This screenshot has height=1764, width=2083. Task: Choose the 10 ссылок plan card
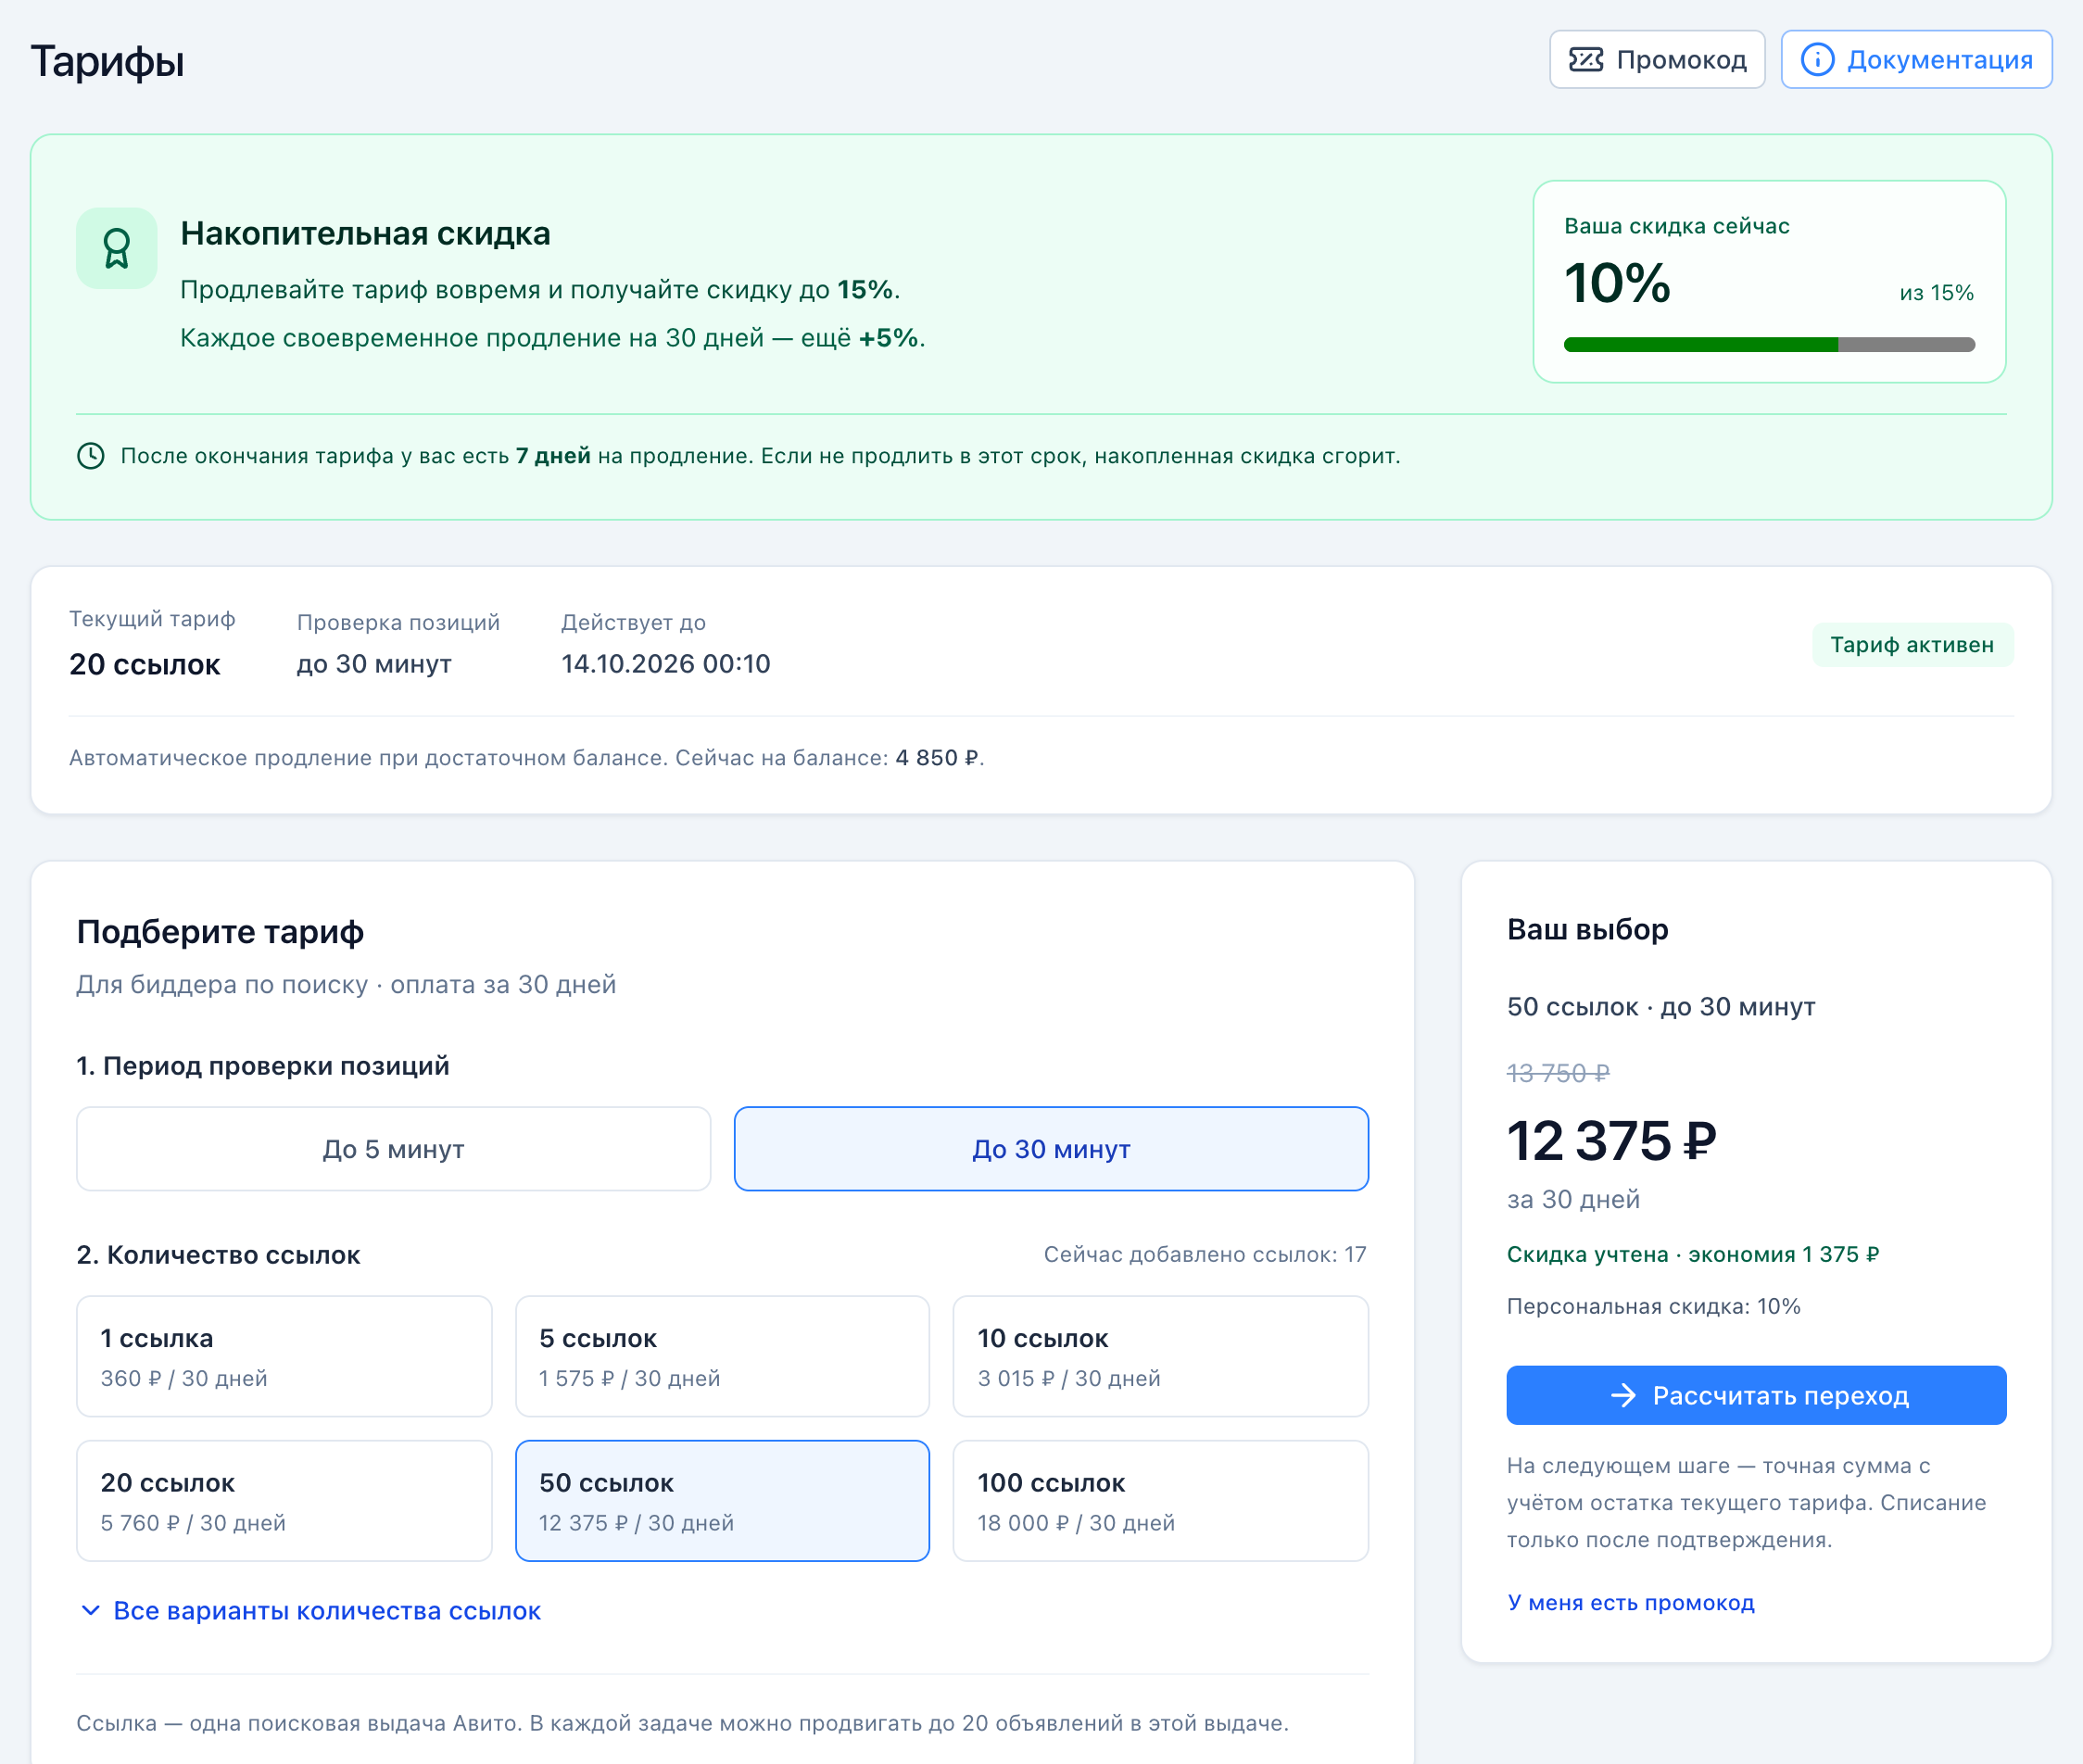click(x=1161, y=1357)
